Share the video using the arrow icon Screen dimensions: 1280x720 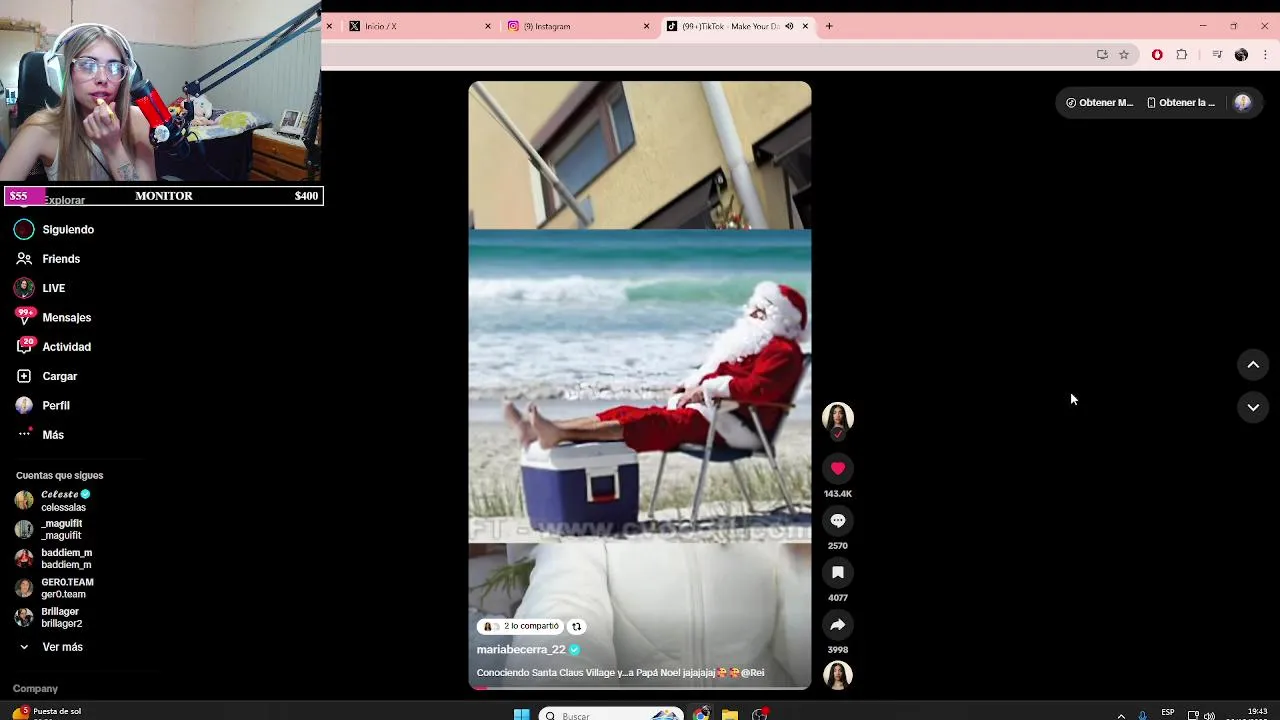838,624
